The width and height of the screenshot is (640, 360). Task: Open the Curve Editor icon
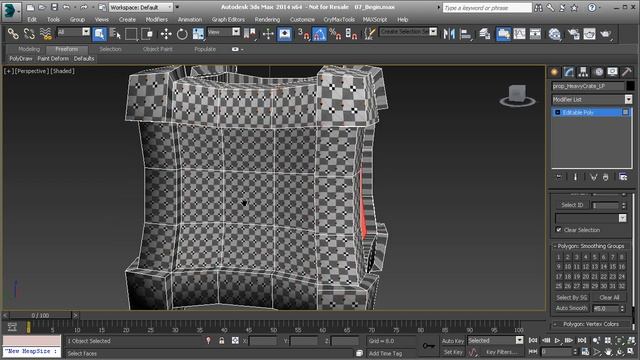point(519,34)
